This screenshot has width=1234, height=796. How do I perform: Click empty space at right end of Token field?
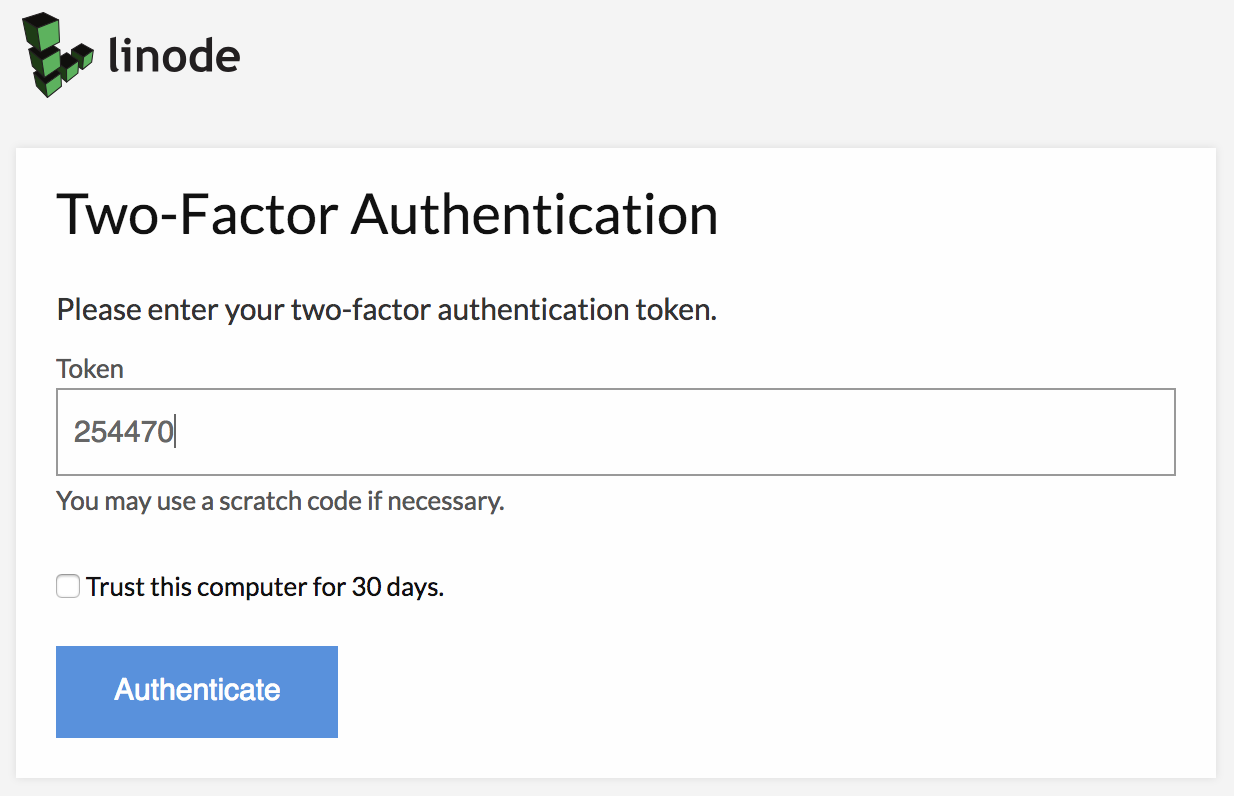tap(1100, 432)
